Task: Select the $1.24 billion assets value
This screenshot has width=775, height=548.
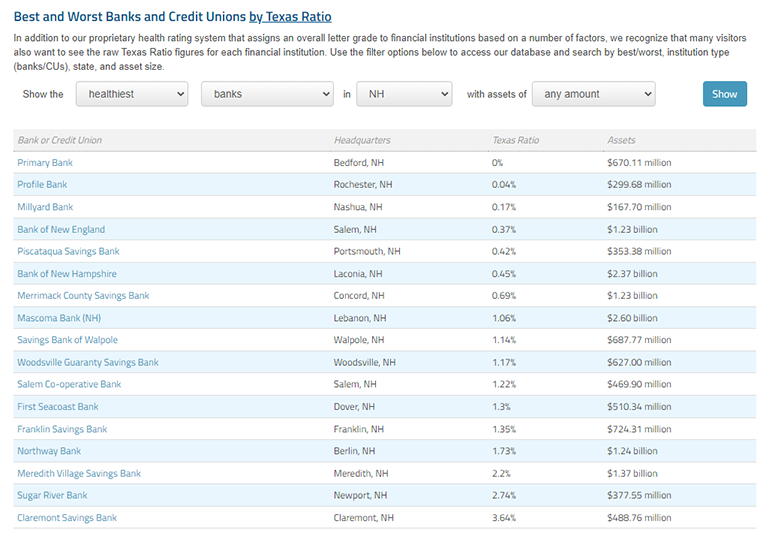Action: [632, 451]
